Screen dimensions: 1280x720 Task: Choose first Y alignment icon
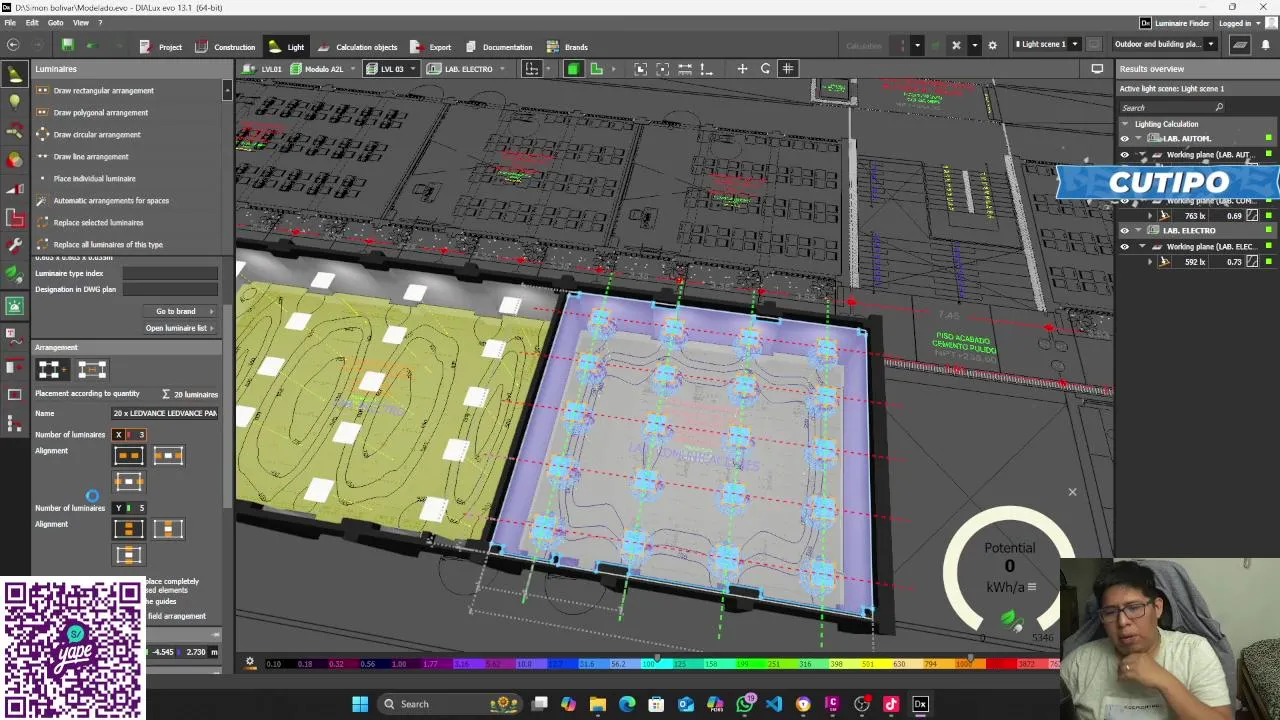(129, 529)
